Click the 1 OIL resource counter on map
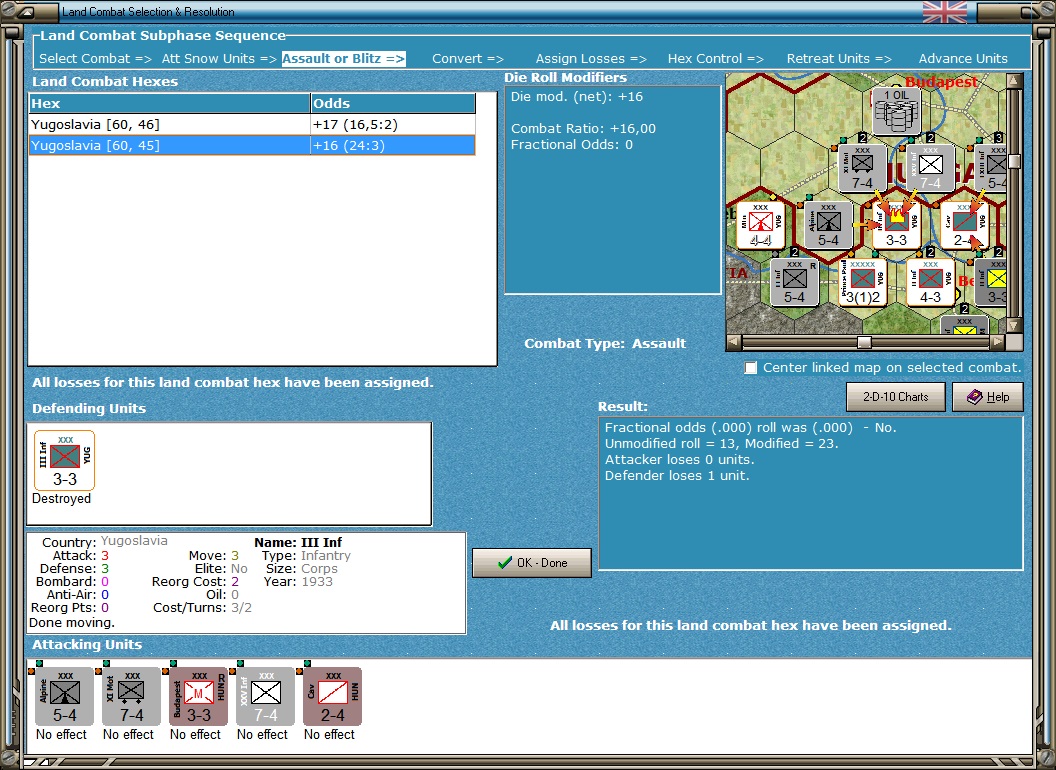Screen dimensions: 1056x770 tap(896, 112)
